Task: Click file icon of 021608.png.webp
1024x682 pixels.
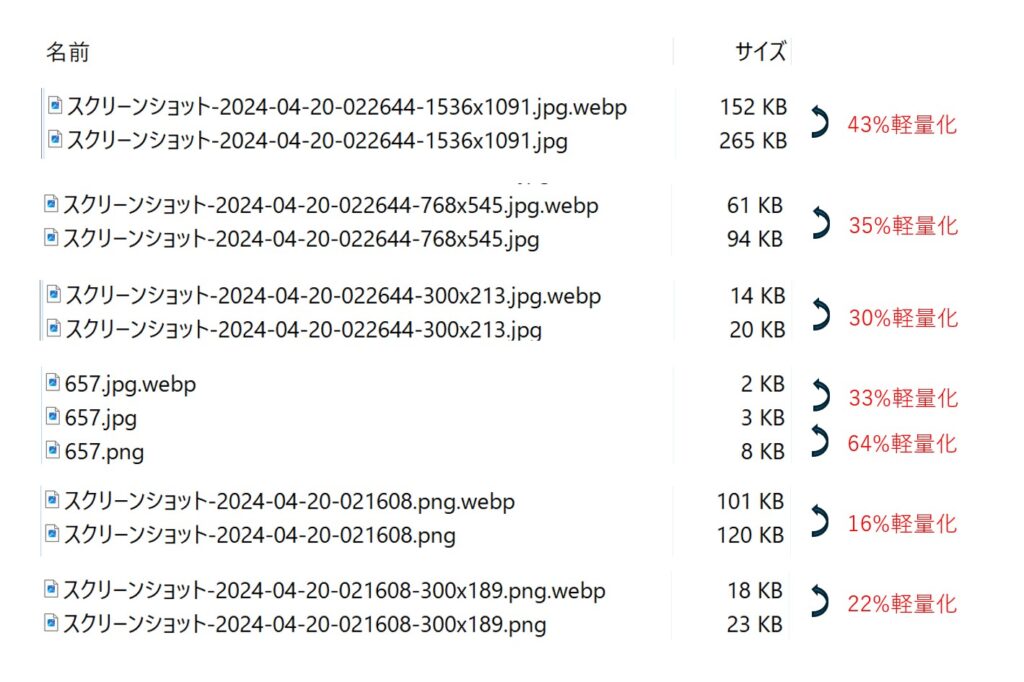Action: 52,500
